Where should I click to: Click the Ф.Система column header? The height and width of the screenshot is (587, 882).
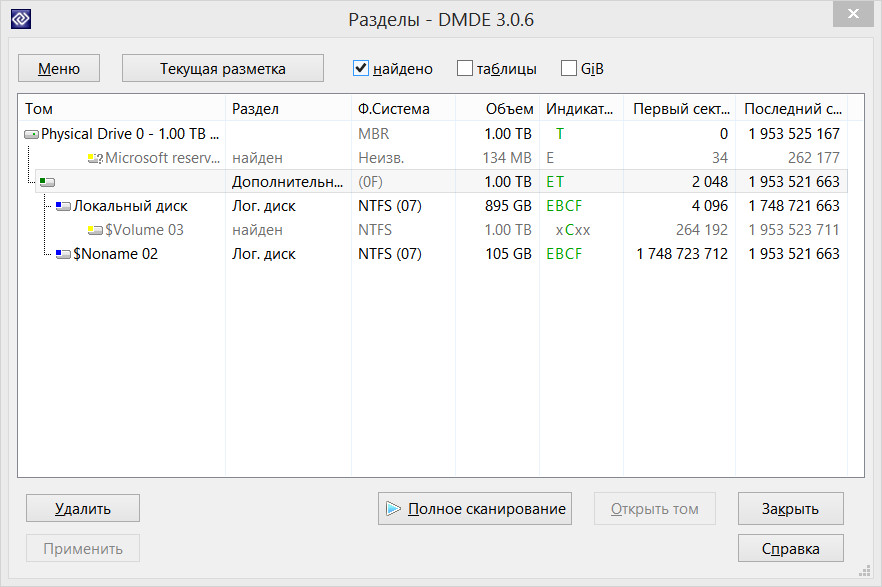click(393, 109)
